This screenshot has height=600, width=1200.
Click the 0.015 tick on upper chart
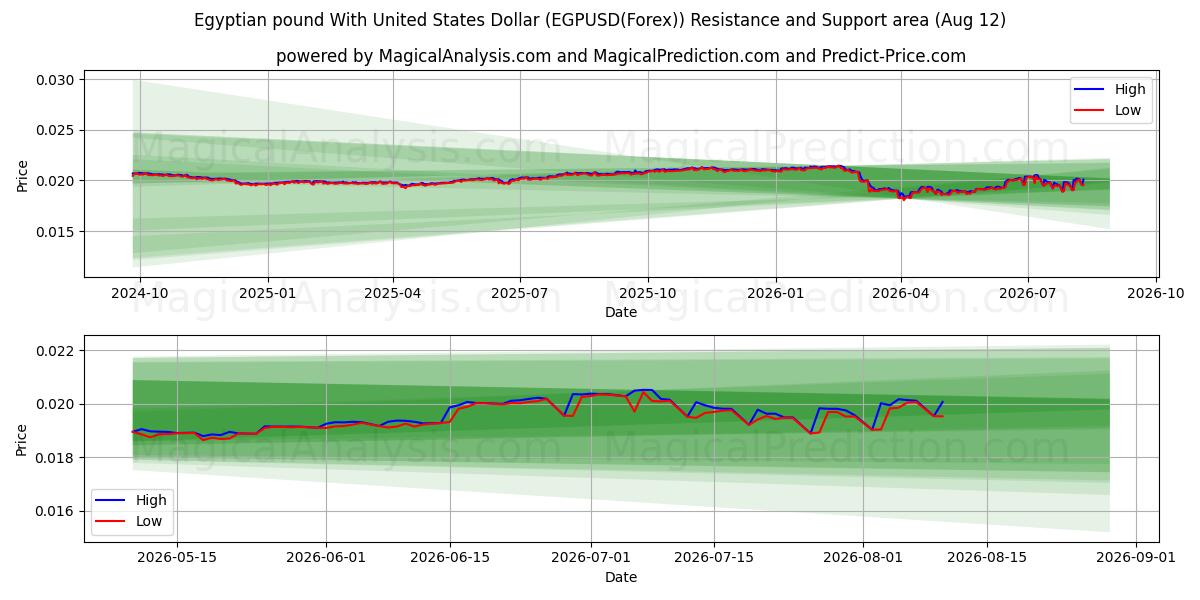pyautogui.click(x=56, y=232)
